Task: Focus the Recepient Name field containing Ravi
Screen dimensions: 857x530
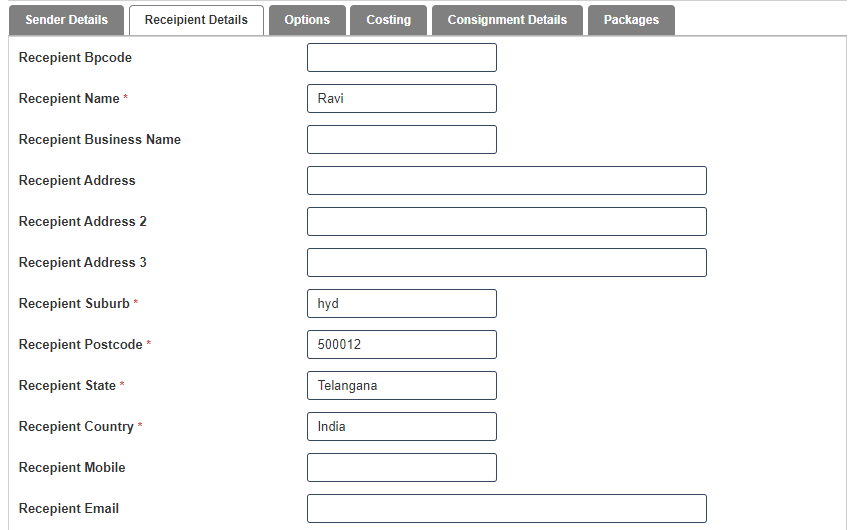Action: click(401, 99)
